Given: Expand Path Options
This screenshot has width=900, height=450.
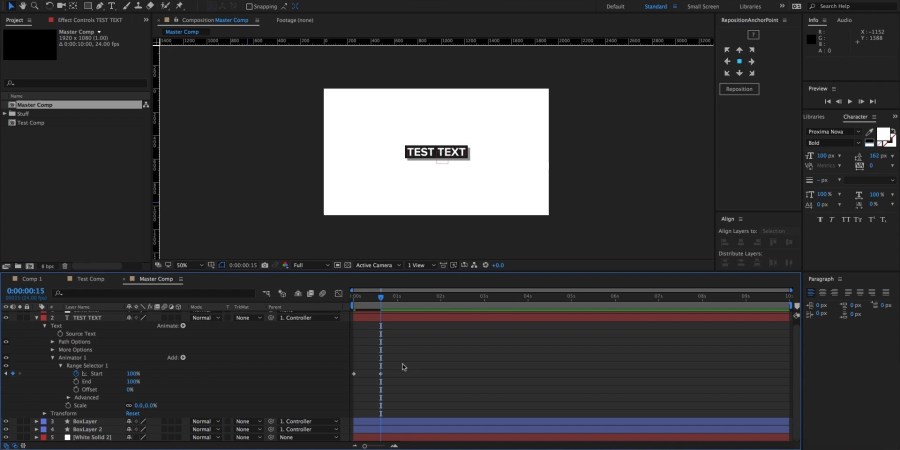Looking at the screenshot, I should coord(53,342).
